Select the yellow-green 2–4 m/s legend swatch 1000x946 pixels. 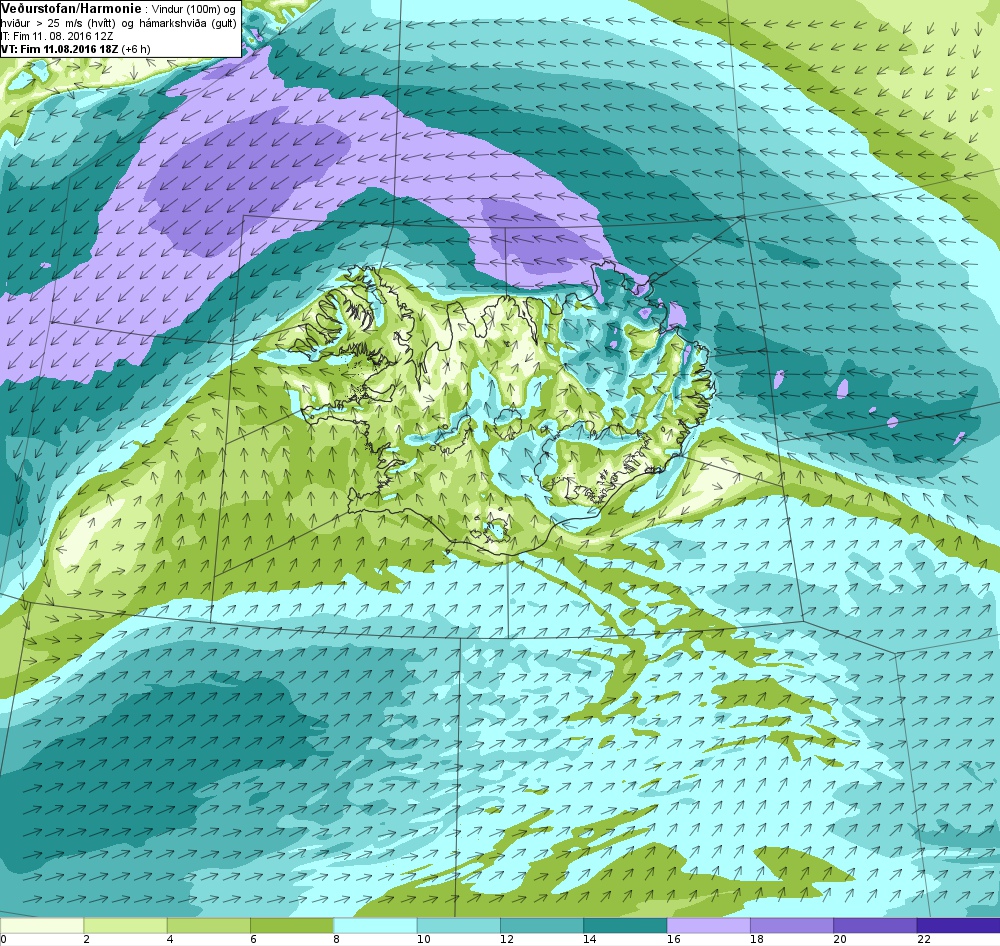(126, 925)
